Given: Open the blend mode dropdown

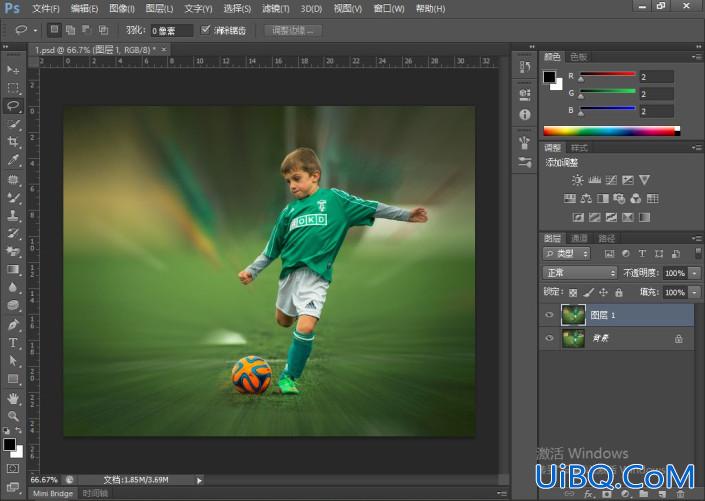Looking at the screenshot, I should tap(580, 273).
